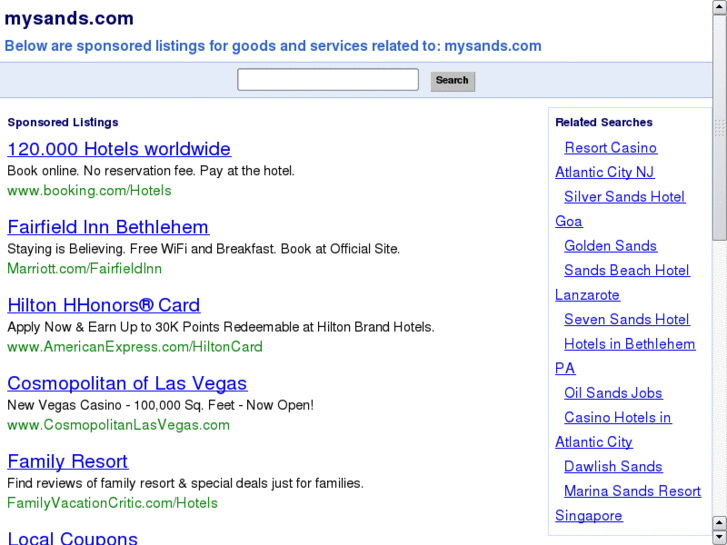The image size is (727, 545).
Task: Click 'Find reviews of family resort' text
Action: [185, 483]
